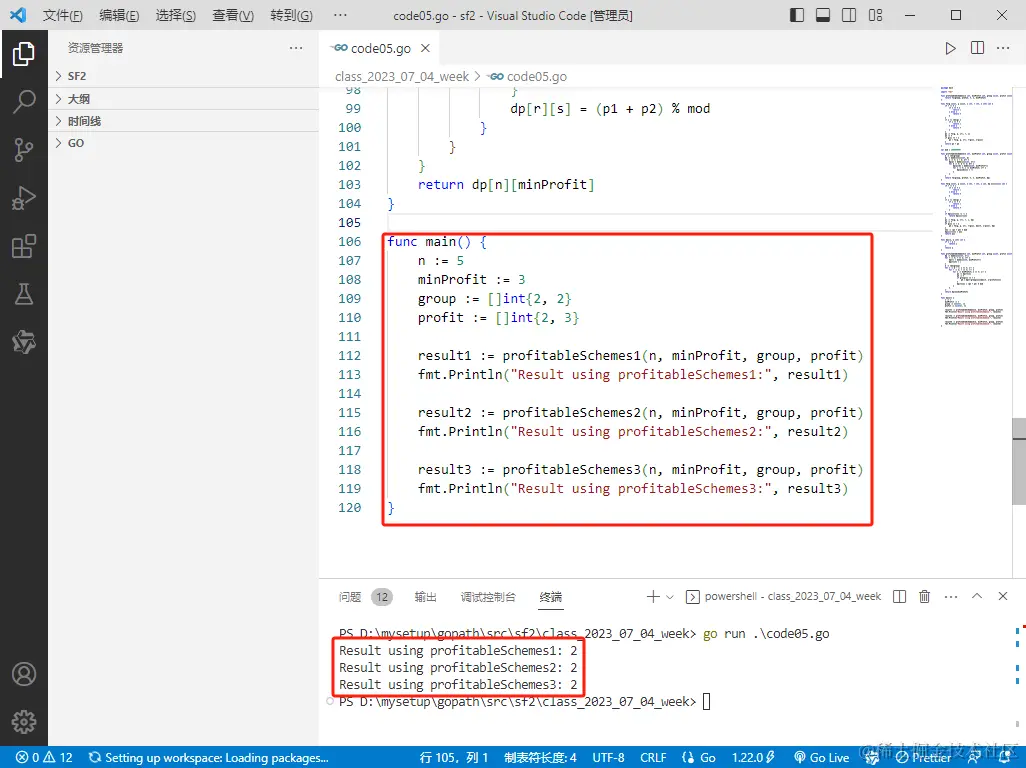The height and width of the screenshot is (768, 1026).
Task: Kill terminal with trash icon
Action: click(925, 596)
